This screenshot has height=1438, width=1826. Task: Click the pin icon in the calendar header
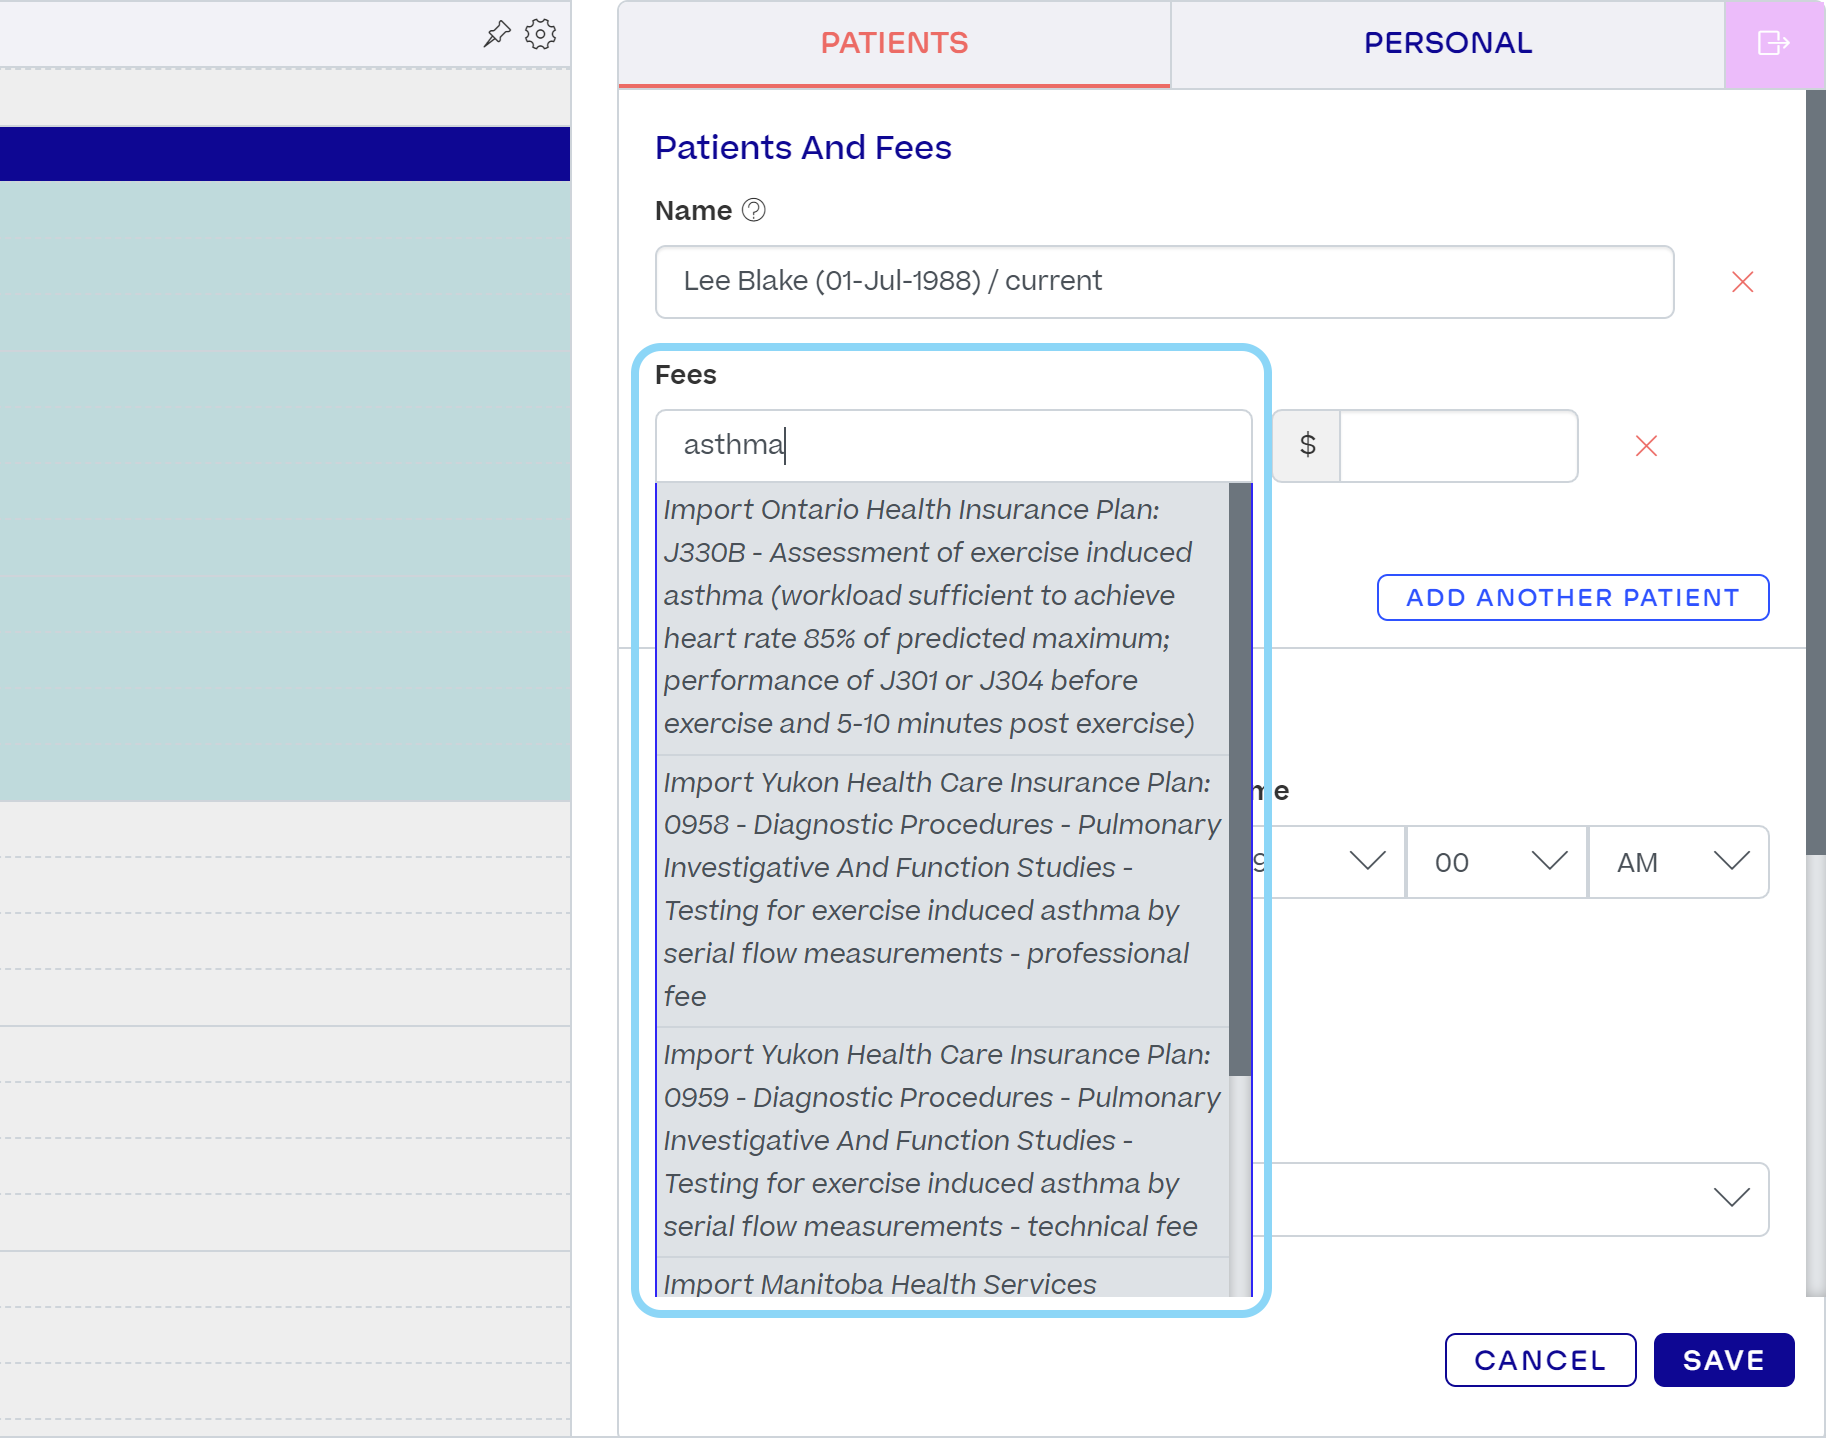tap(497, 34)
